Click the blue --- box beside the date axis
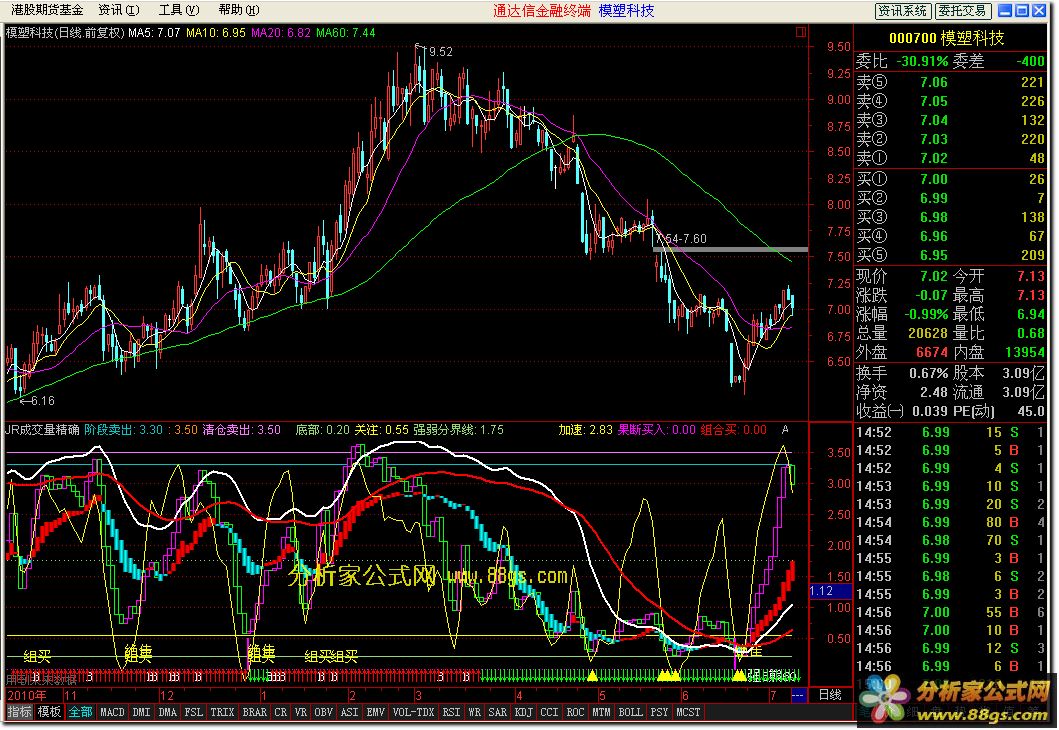Screen dimensions: 1059x730 [x=798, y=695]
